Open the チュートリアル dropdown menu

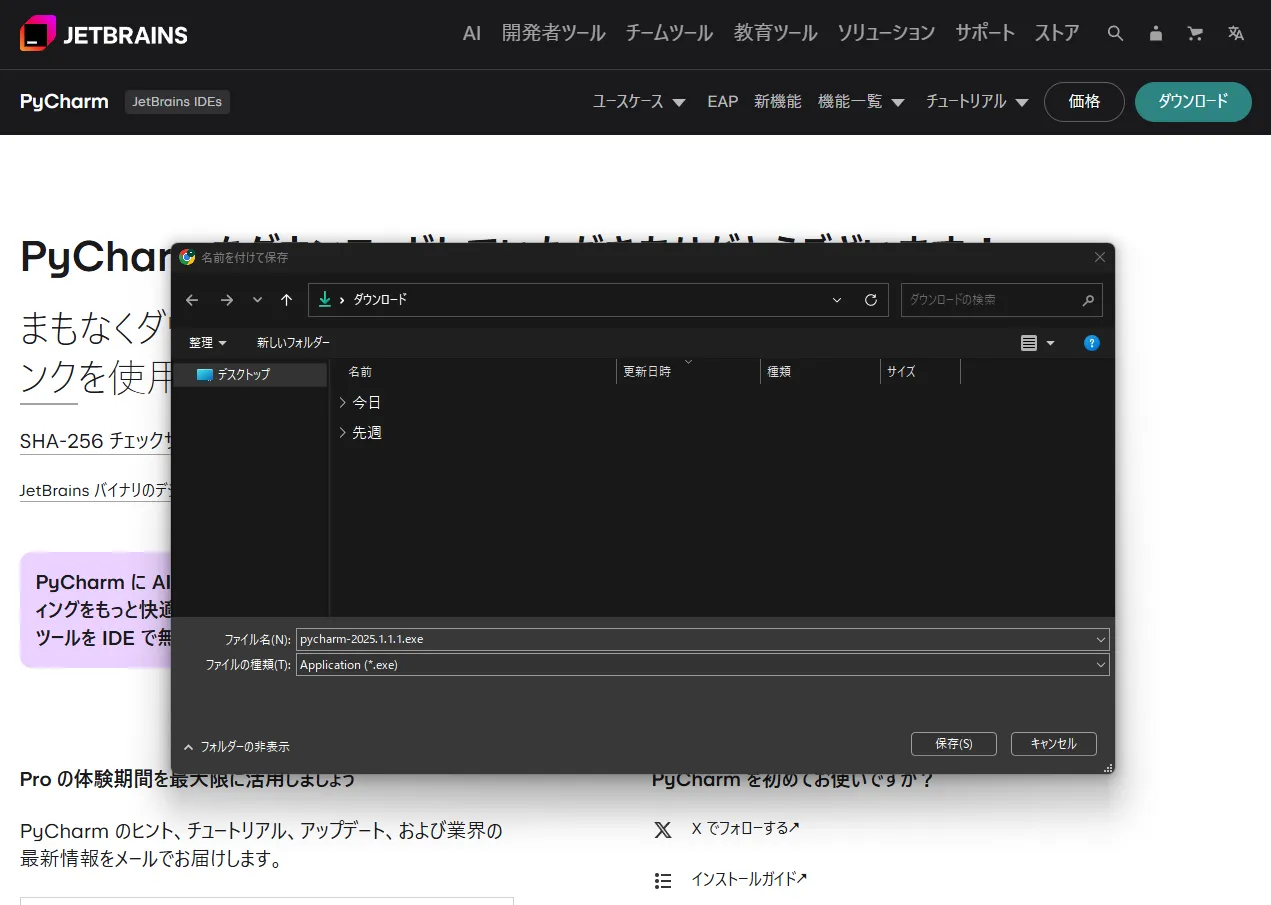pyautogui.click(x=977, y=101)
